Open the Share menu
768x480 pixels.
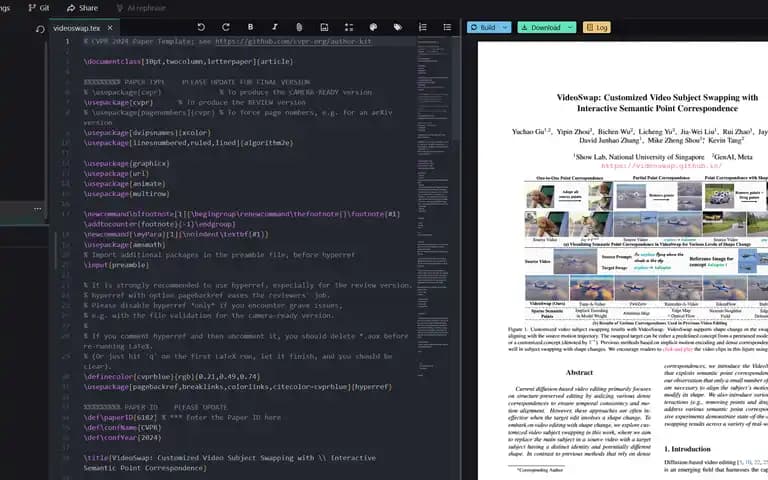[x=82, y=8]
